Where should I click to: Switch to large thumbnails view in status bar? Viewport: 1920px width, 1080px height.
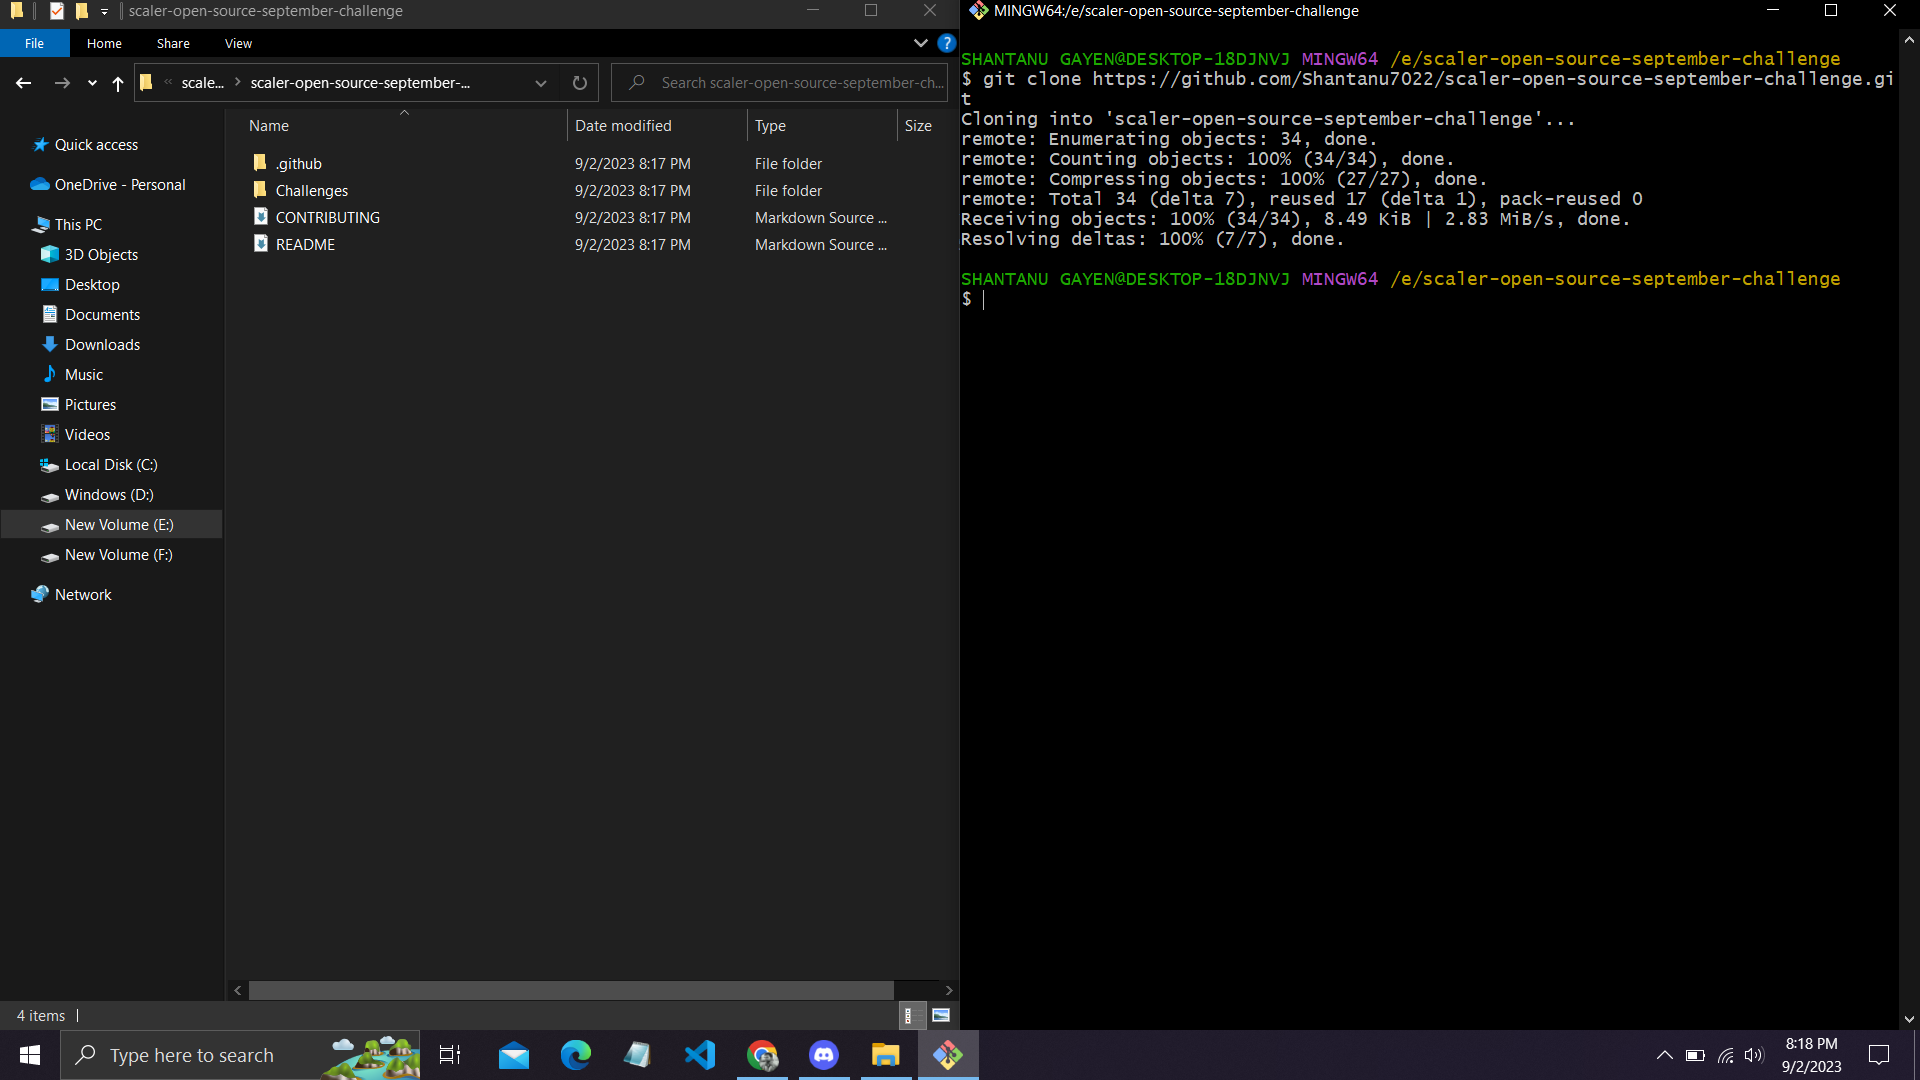pos(940,1015)
